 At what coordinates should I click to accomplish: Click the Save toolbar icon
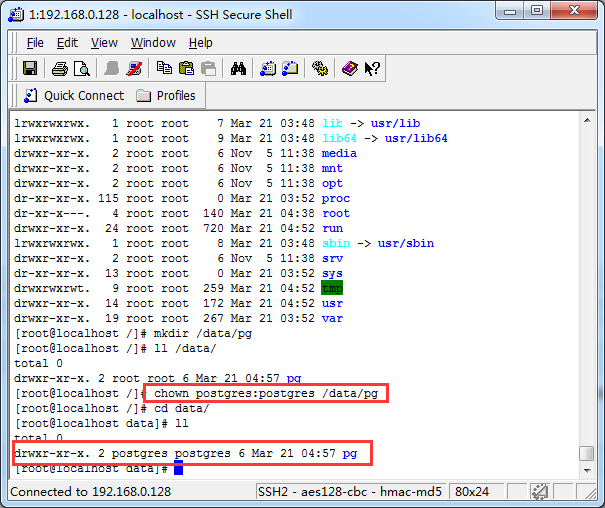coord(30,69)
